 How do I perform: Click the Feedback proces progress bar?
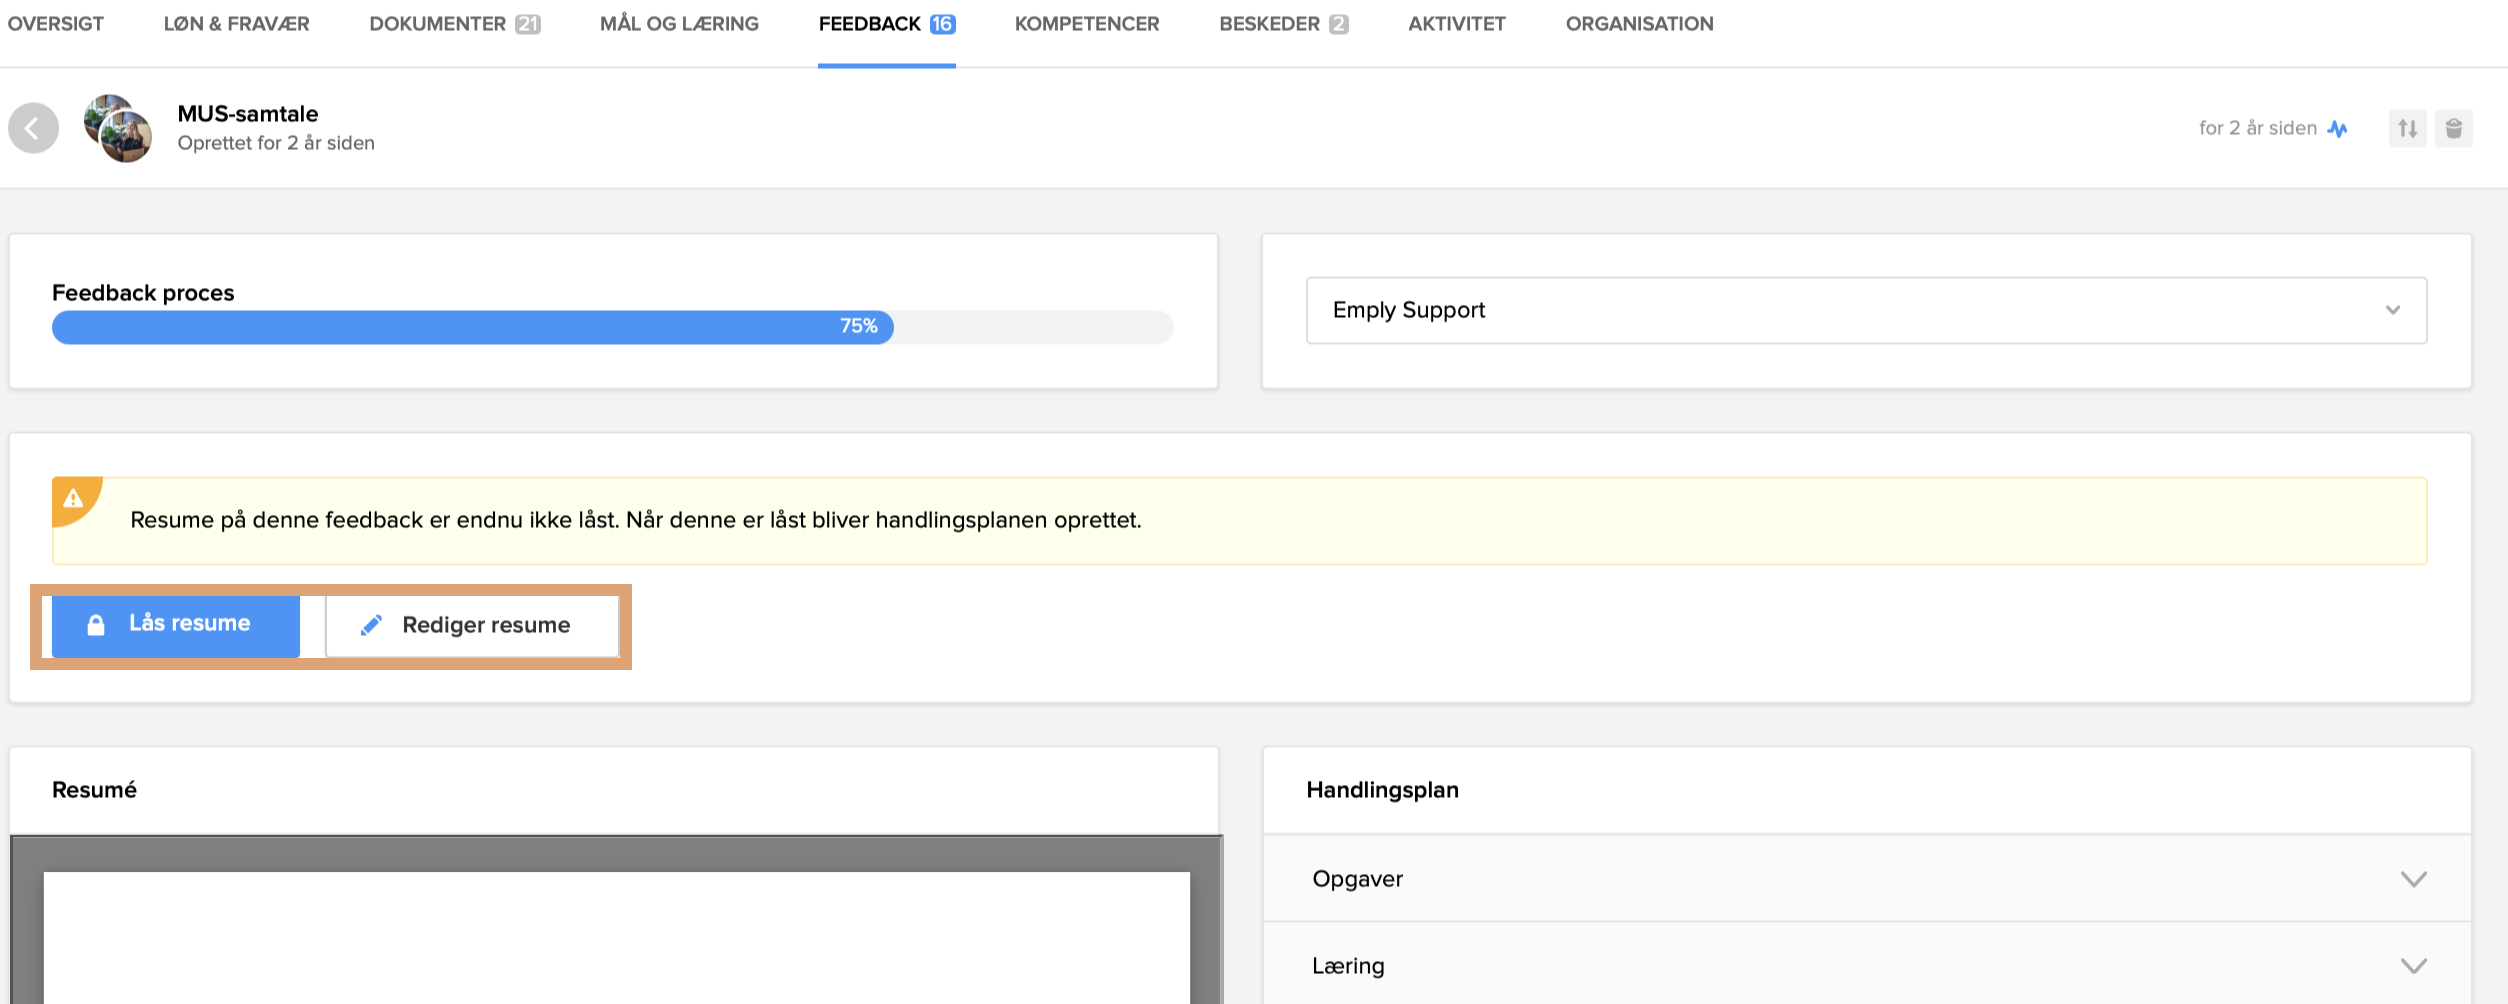point(612,327)
